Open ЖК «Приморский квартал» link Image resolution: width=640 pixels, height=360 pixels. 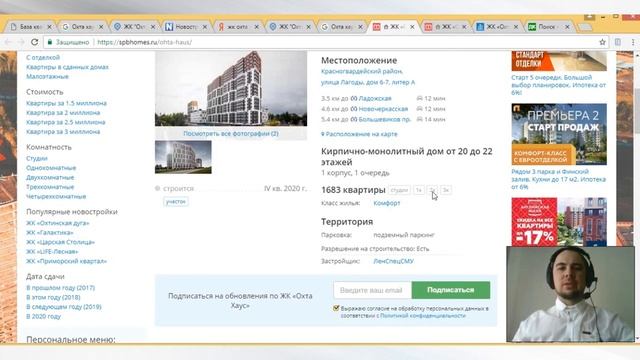[x=66, y=261]
